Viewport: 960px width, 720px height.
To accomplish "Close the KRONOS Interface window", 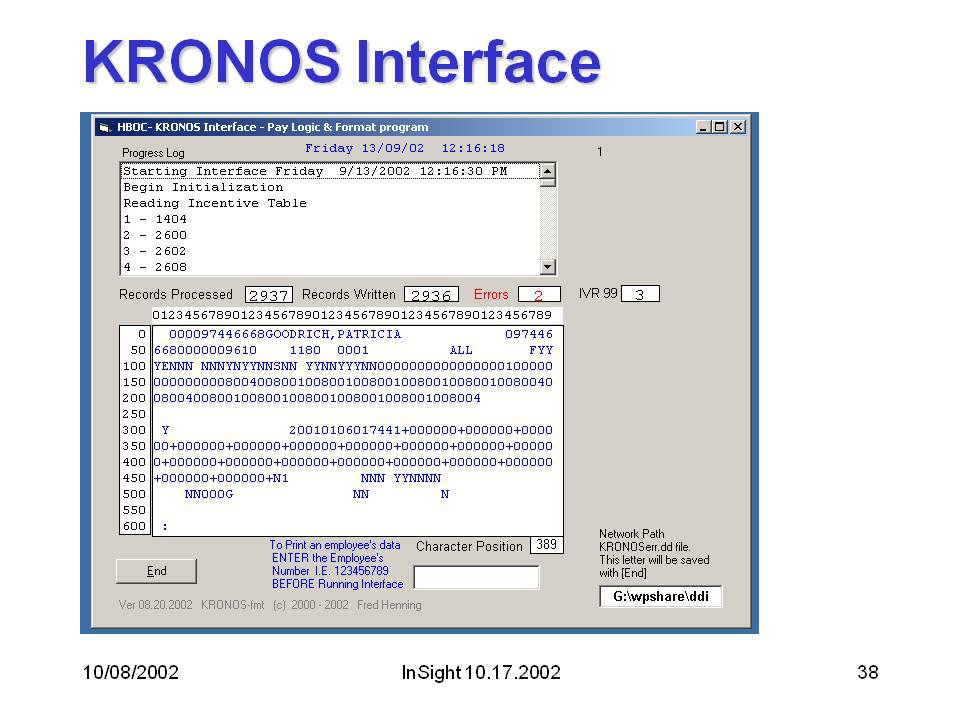I will coord(738,127).
